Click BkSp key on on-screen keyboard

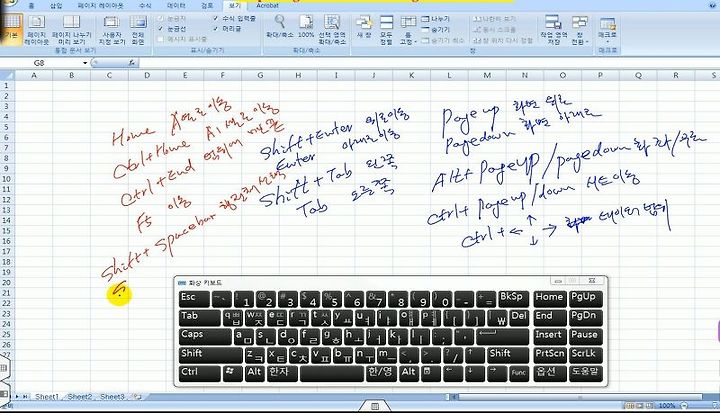(x=513, y=299)
